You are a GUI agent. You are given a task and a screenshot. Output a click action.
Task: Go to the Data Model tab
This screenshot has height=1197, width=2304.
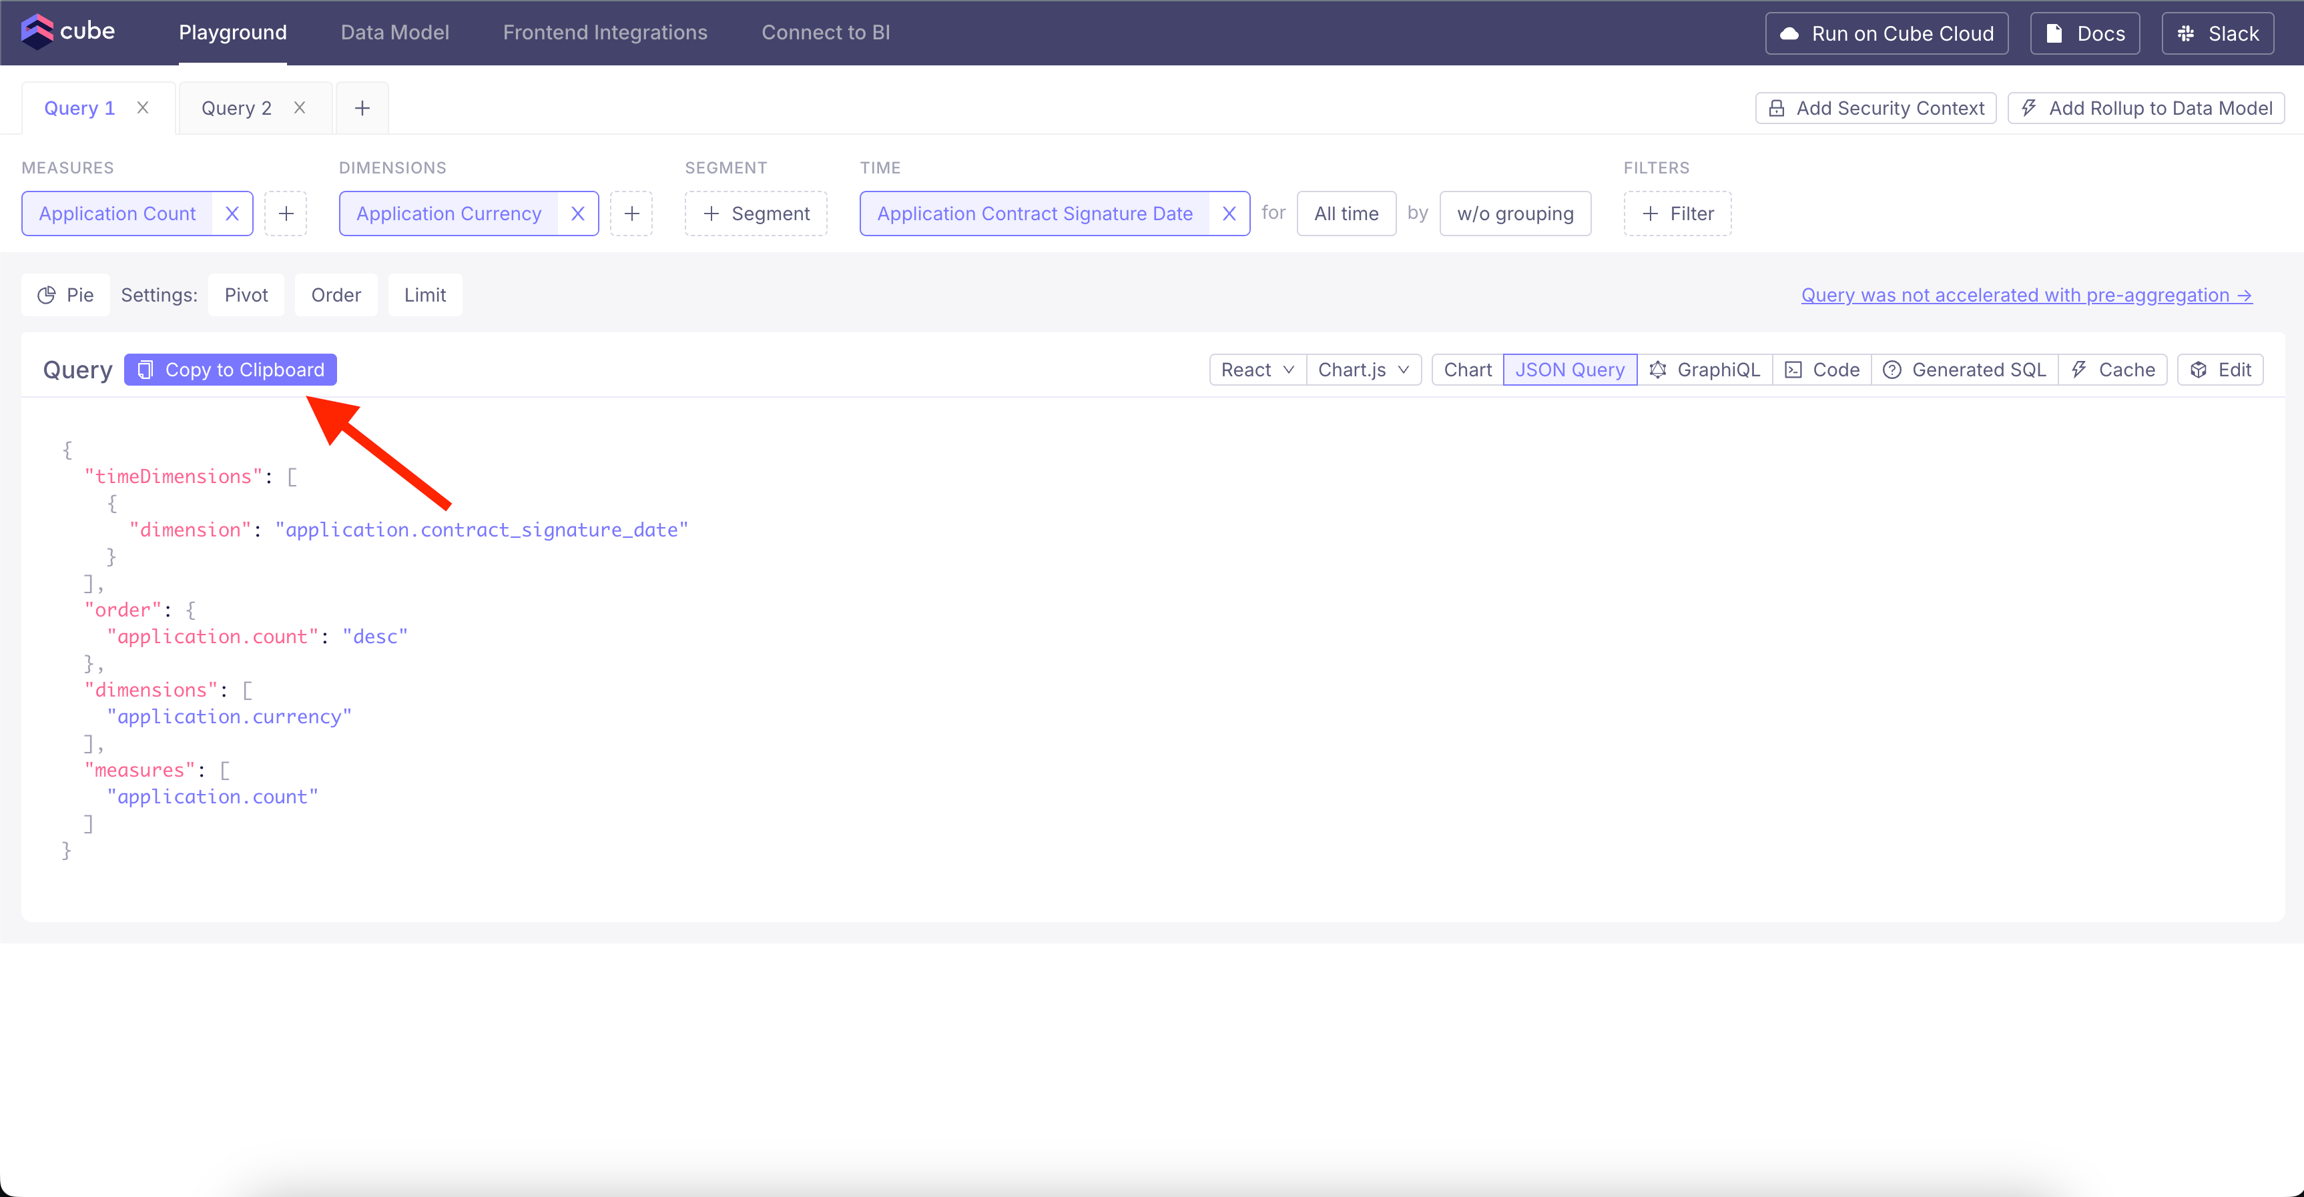(394, 32)
